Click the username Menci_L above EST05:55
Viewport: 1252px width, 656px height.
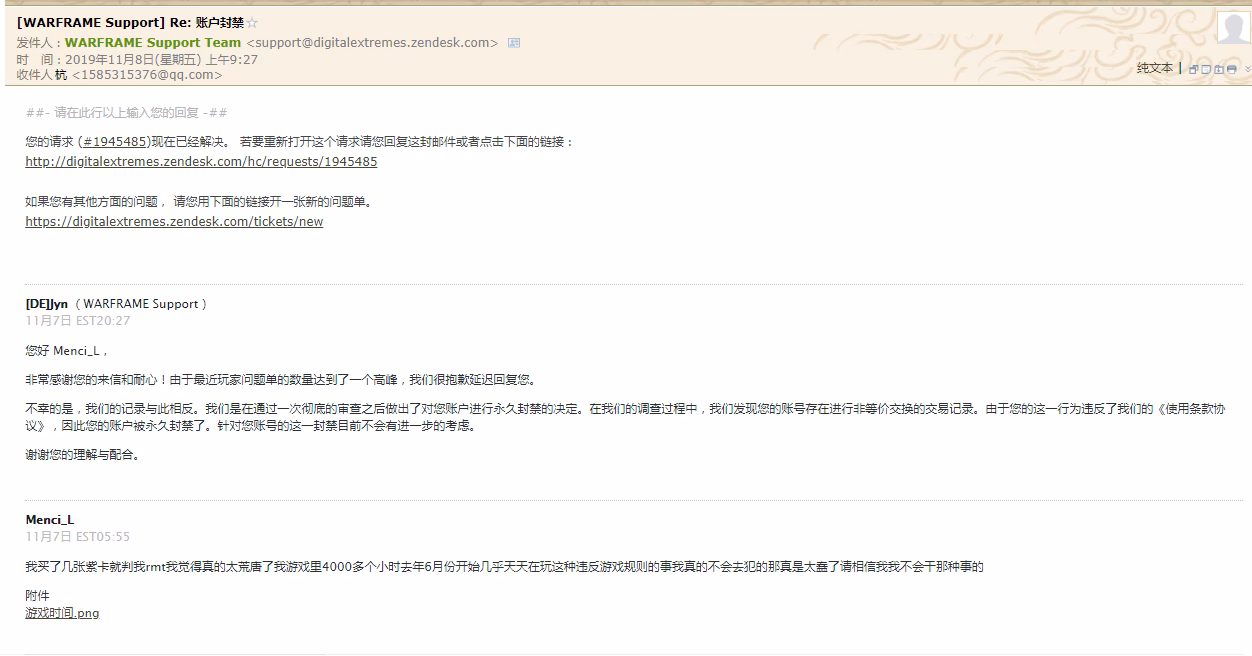(50, 520)
